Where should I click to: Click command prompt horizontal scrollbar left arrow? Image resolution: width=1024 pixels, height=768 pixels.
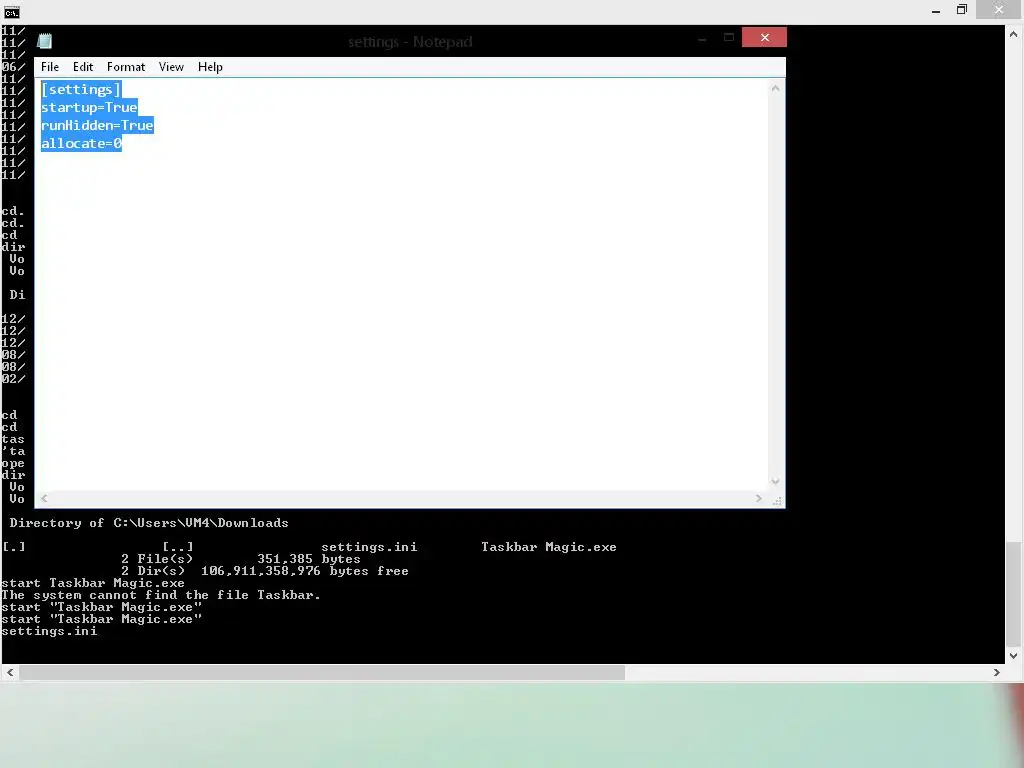point(10,672)
